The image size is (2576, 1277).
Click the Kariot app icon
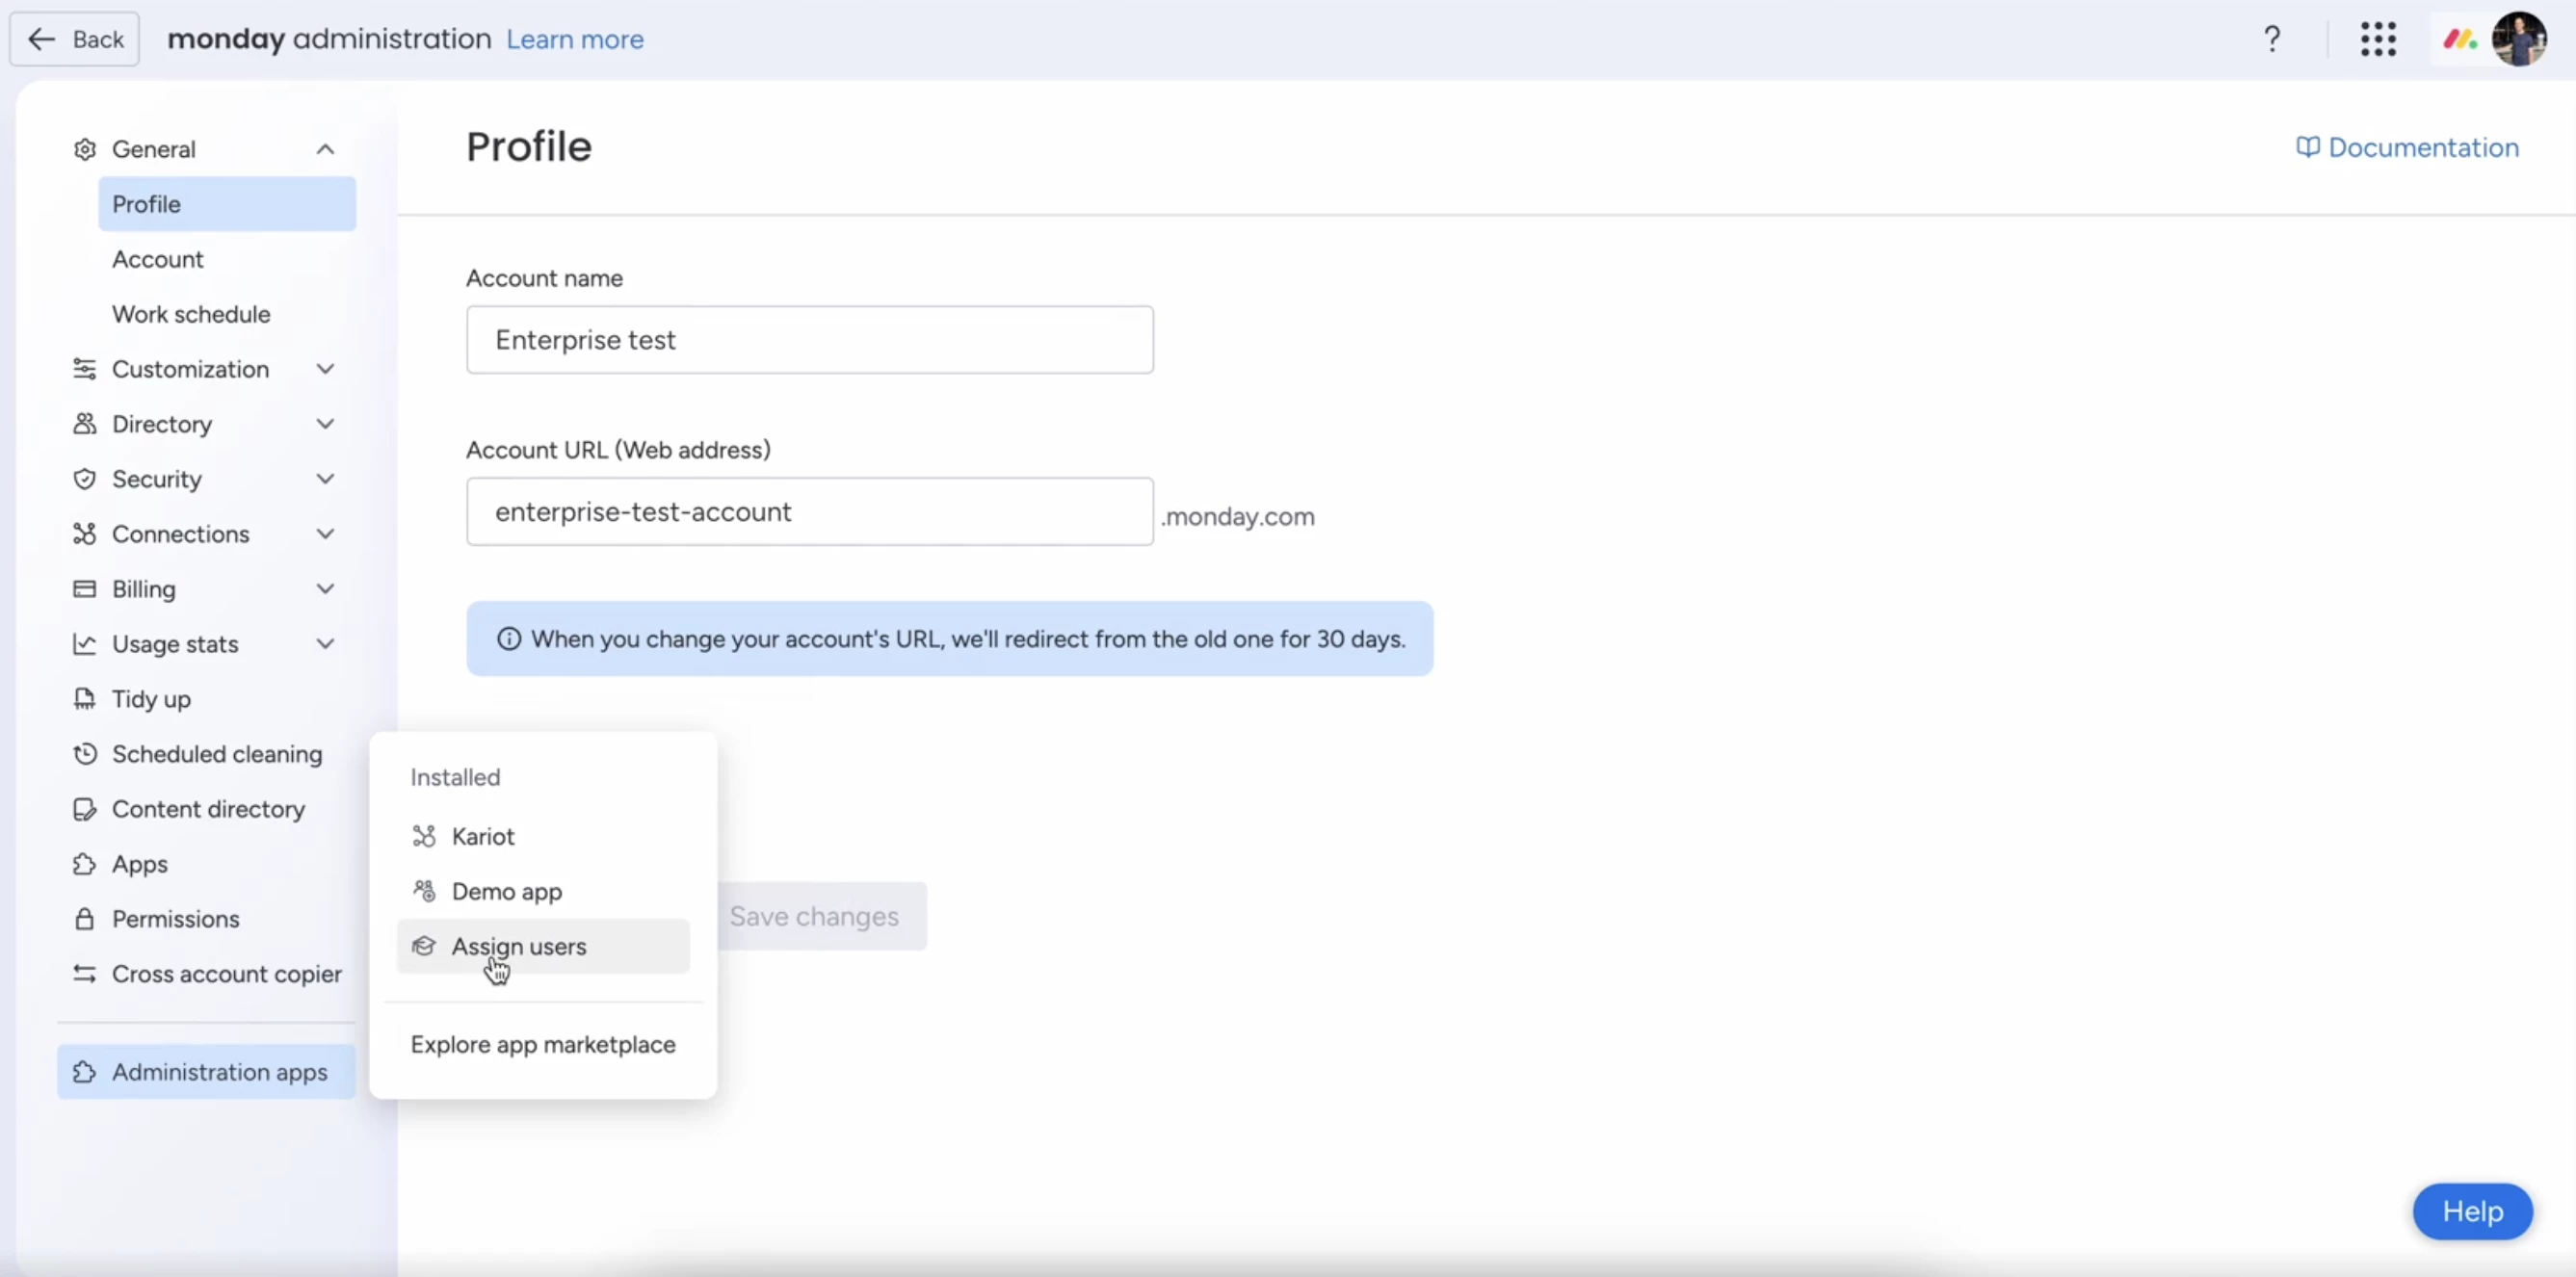tap(424, 836)
